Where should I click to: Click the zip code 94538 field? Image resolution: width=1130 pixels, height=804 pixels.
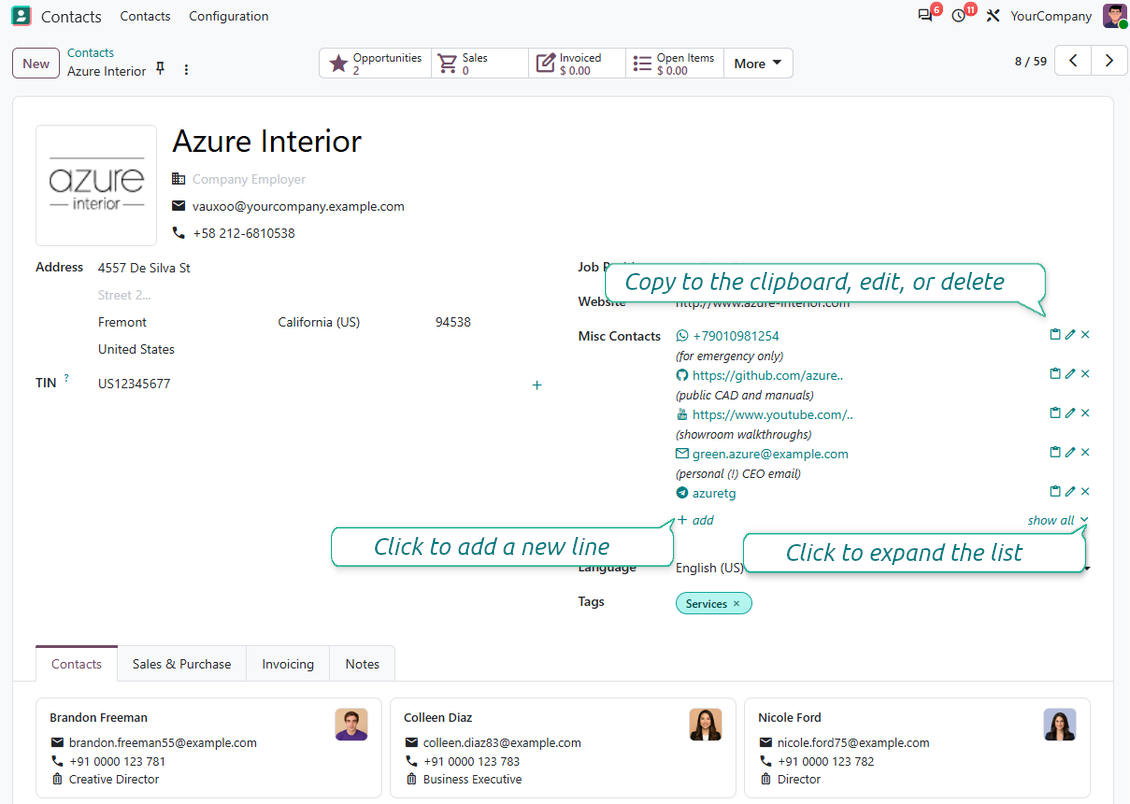pos(453,322)
